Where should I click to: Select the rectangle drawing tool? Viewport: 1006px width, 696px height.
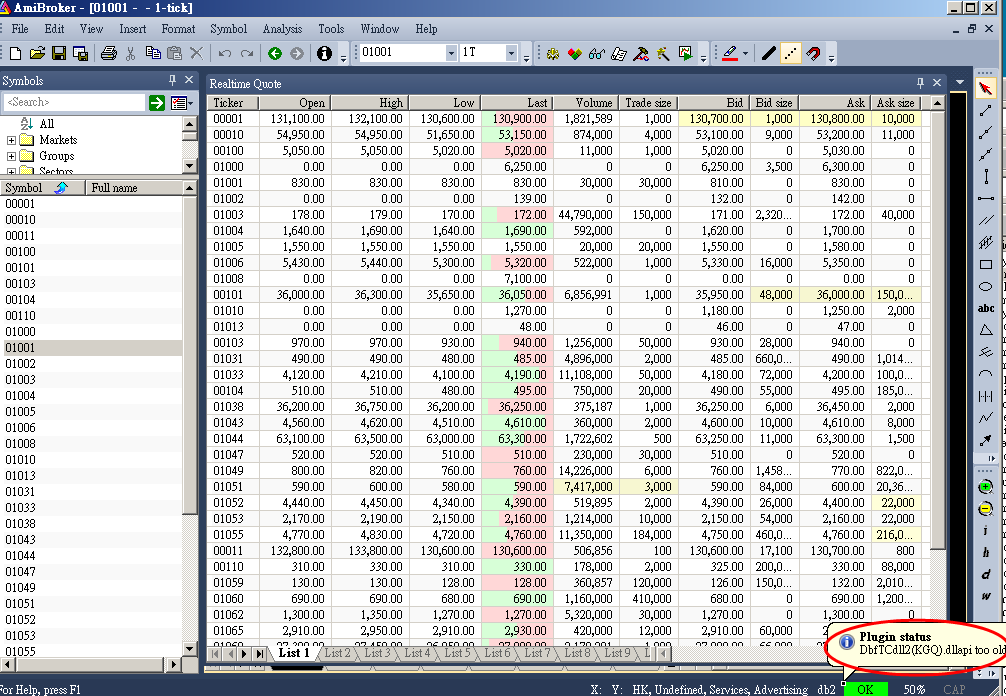pyautogui.click(x=985, y=264)
